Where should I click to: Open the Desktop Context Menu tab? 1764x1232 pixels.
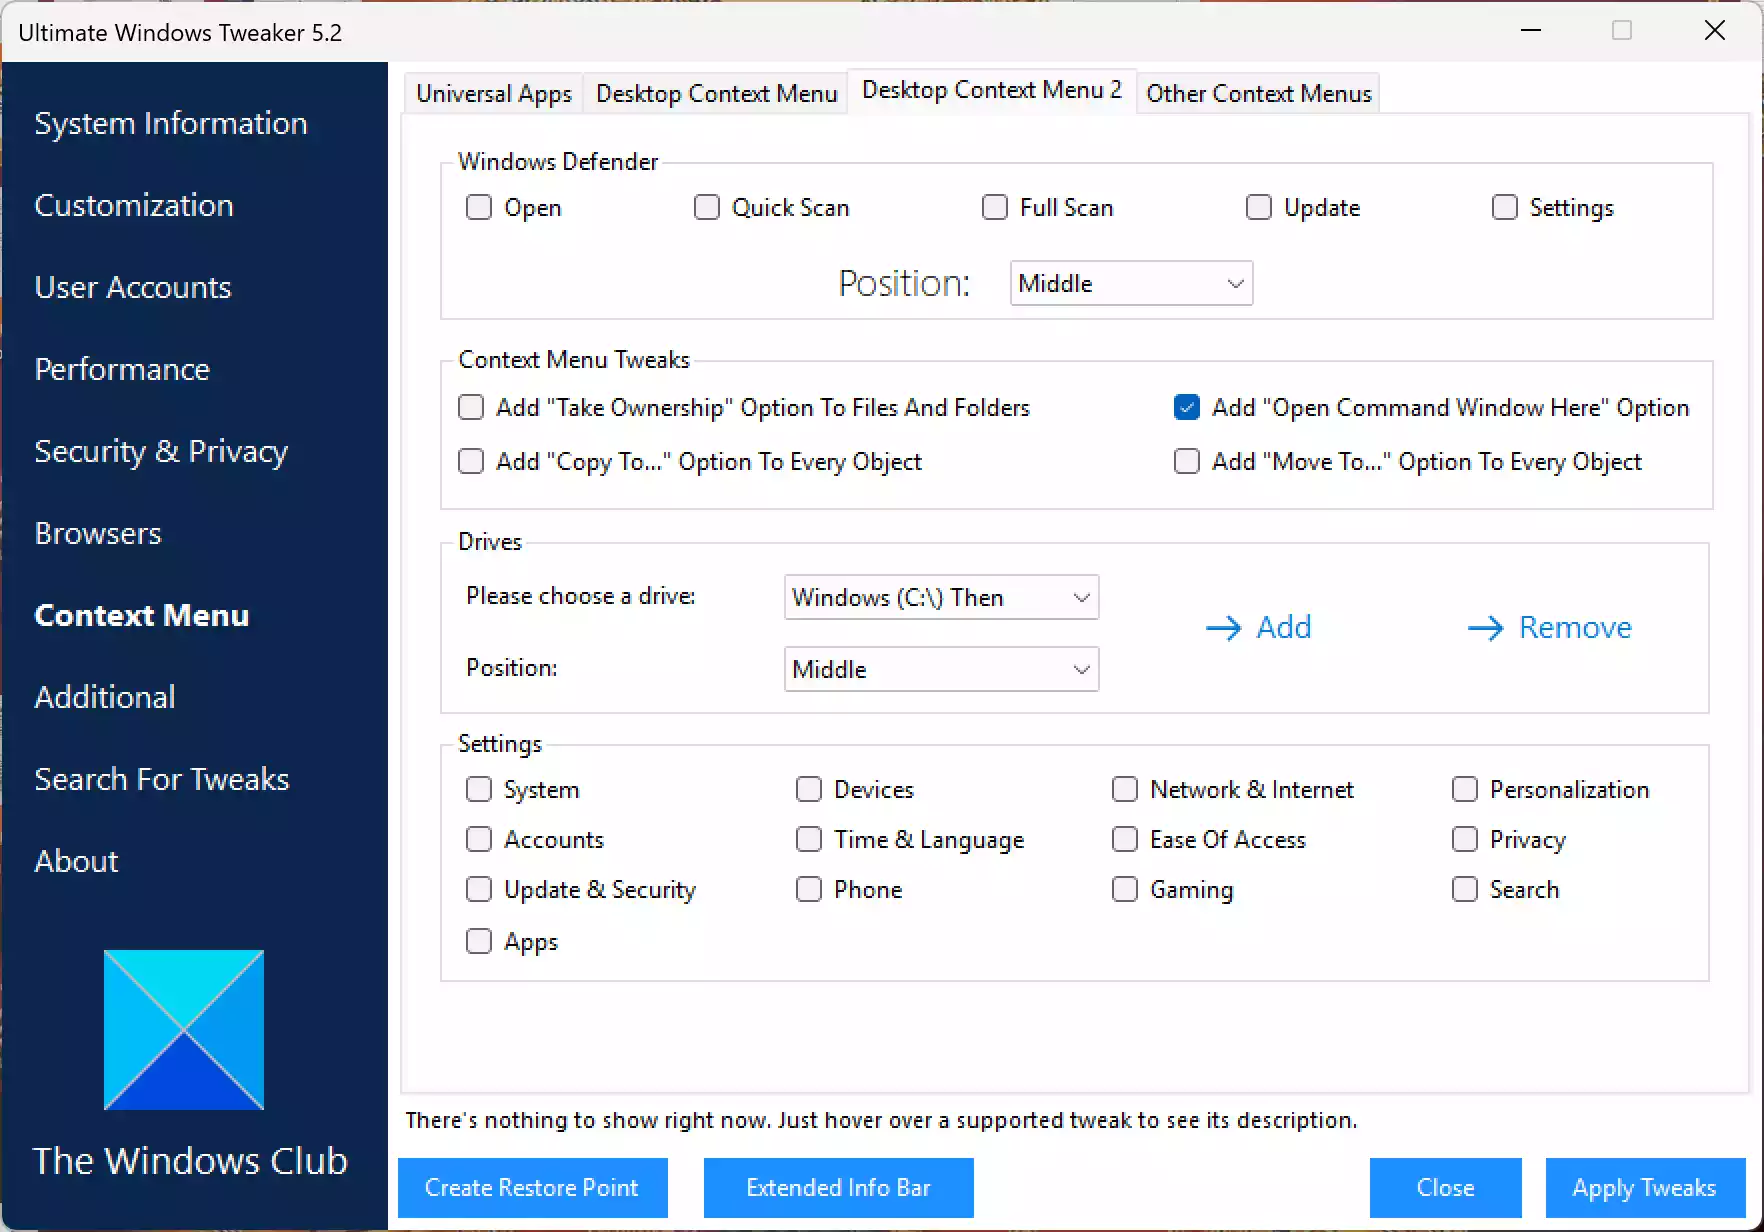tap(716, 93)
